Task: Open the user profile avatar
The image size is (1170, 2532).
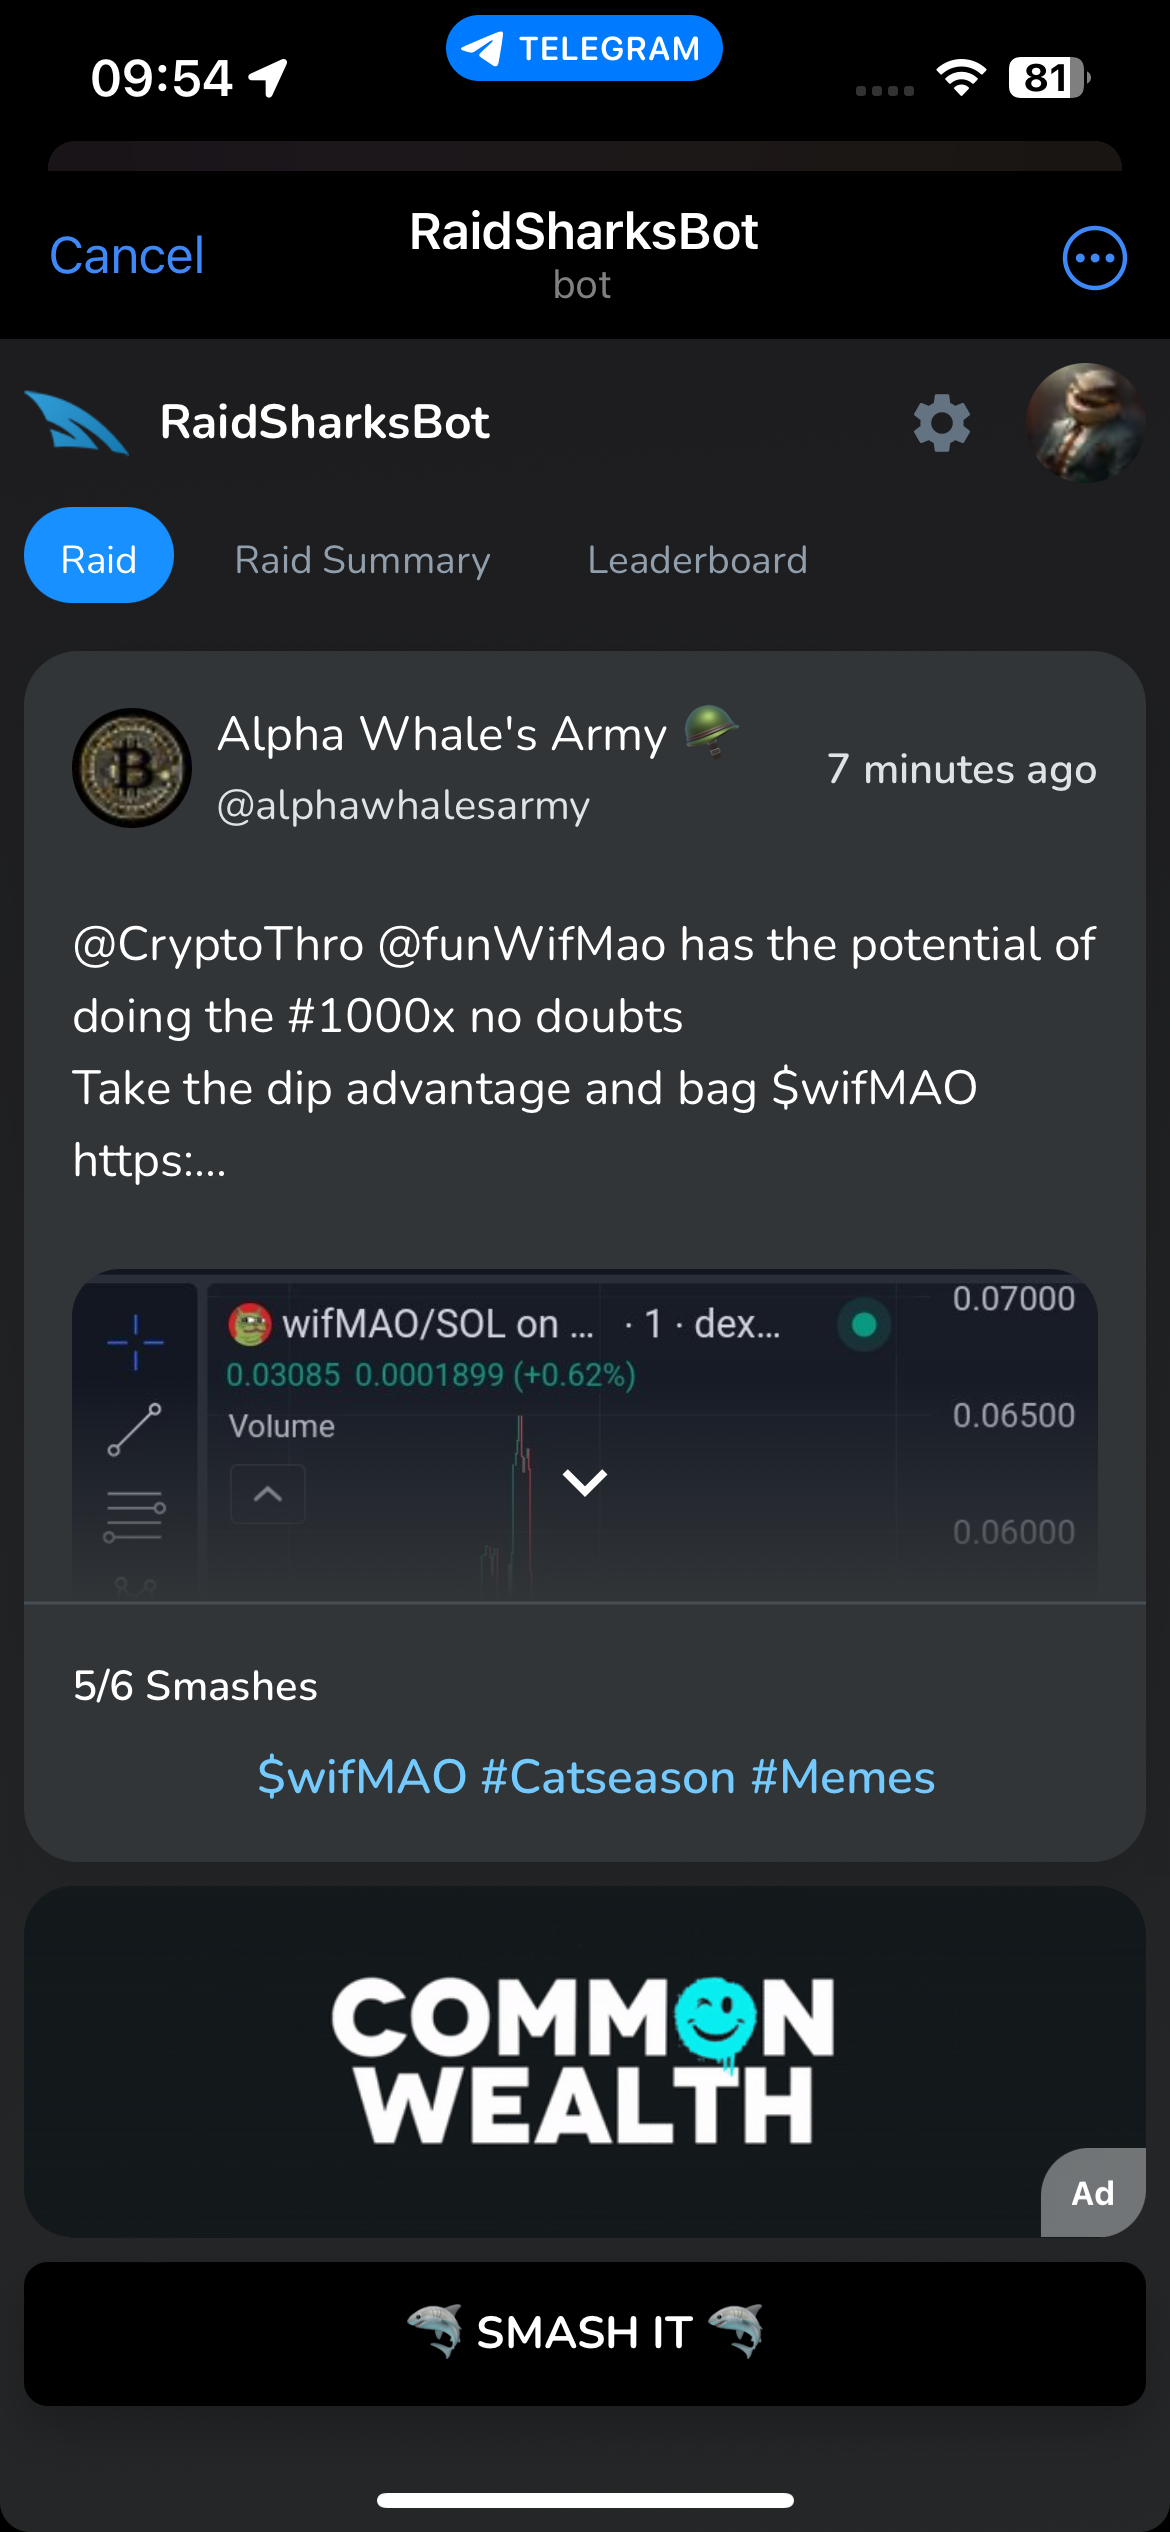Action: (1085, 423)
